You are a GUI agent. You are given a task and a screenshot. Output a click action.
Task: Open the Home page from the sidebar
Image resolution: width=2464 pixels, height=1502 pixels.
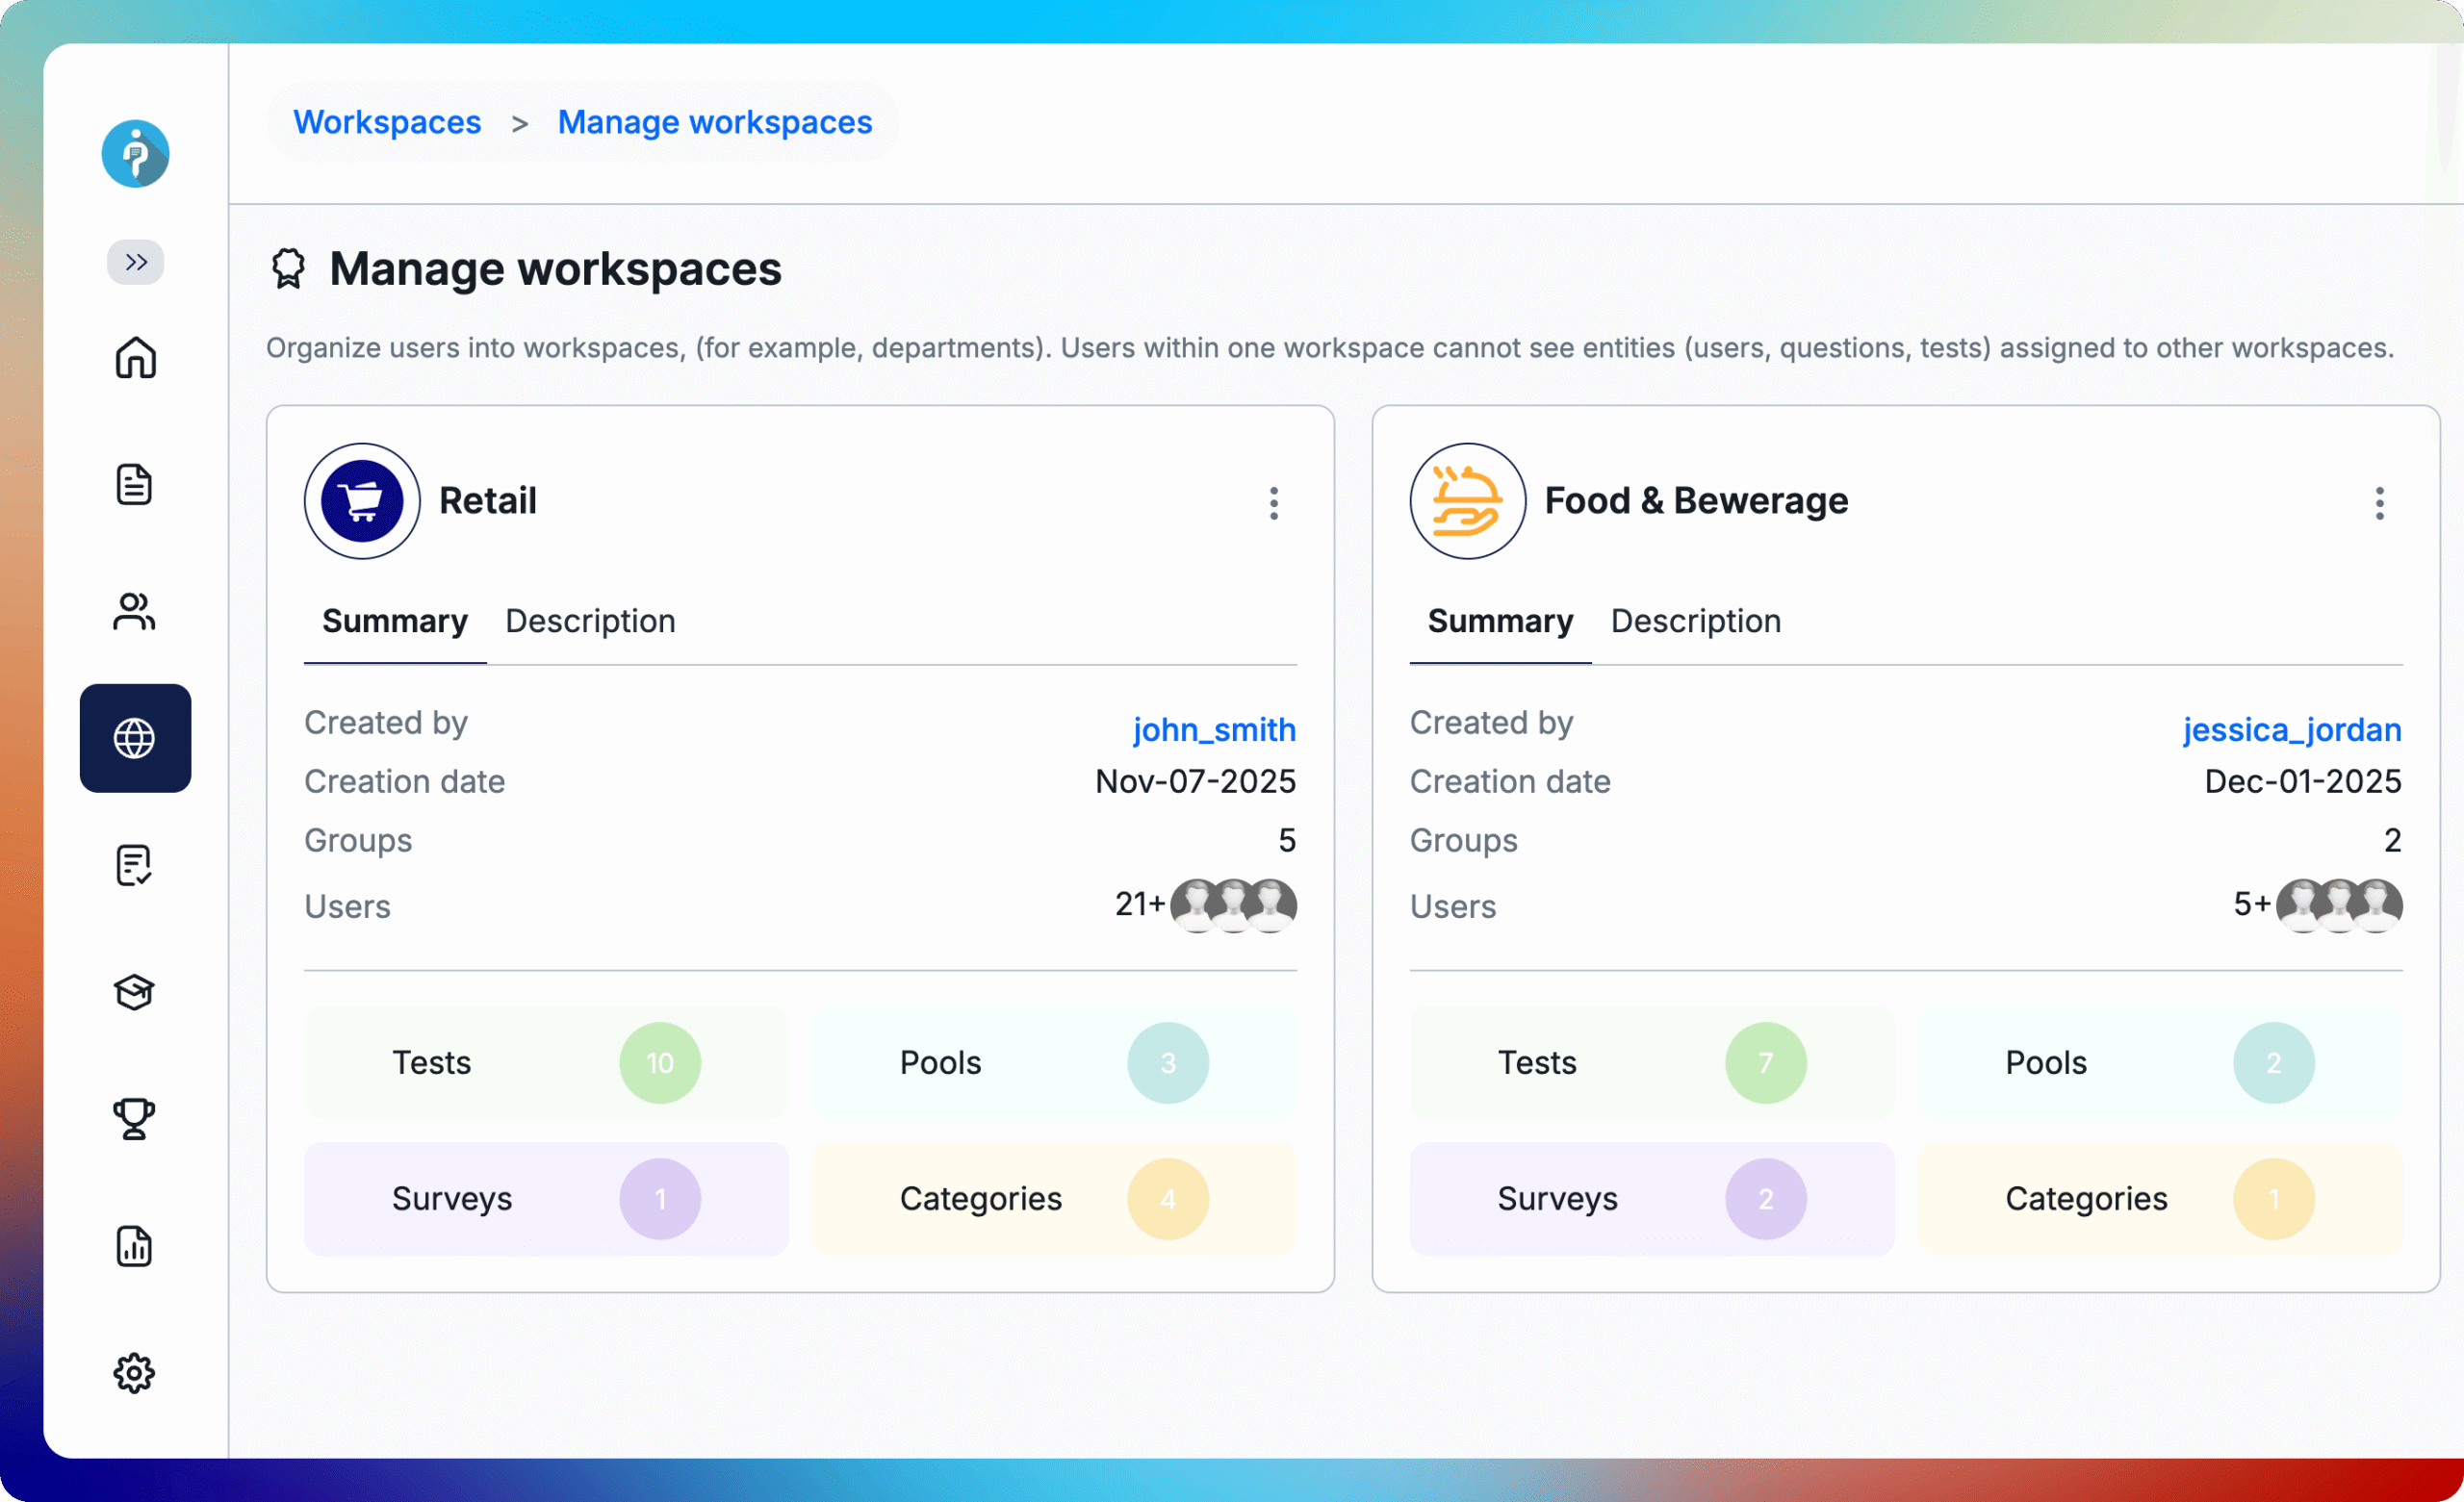pos(135,358)
